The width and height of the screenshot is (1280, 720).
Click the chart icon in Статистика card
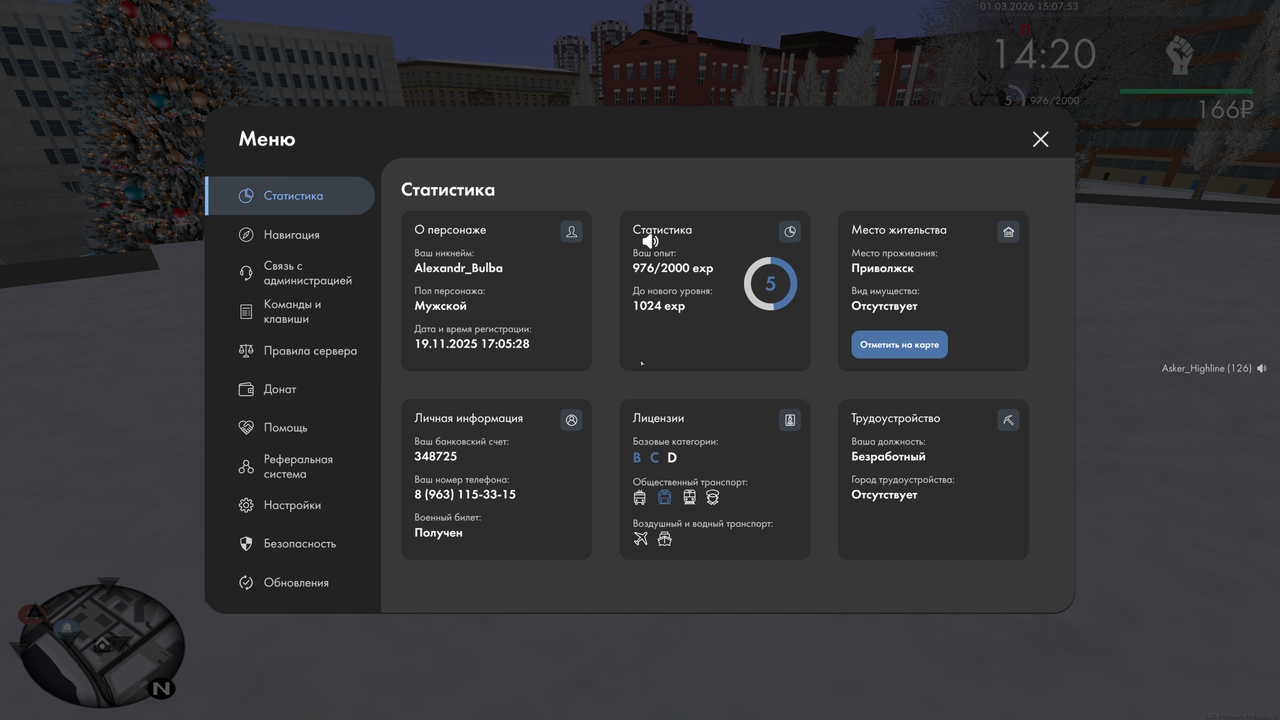(790, 232)
